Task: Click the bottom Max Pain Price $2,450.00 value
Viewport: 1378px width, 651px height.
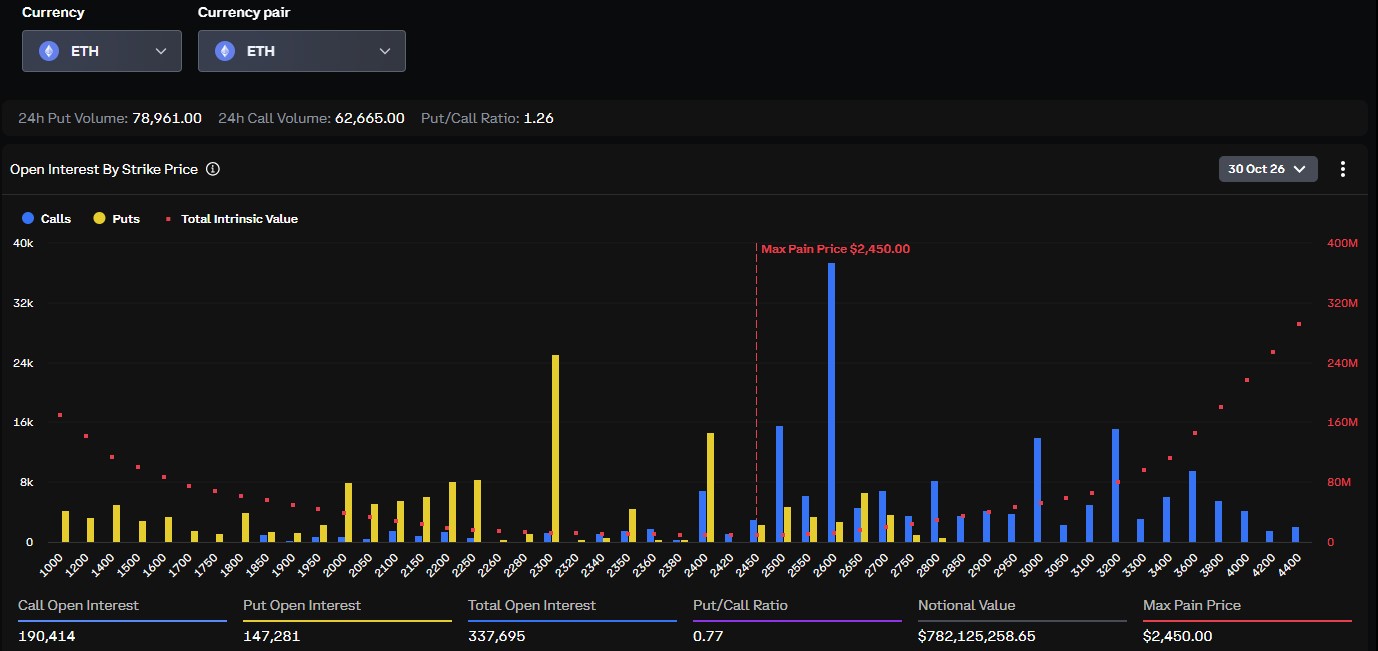Action: [x=1178, y=636]
